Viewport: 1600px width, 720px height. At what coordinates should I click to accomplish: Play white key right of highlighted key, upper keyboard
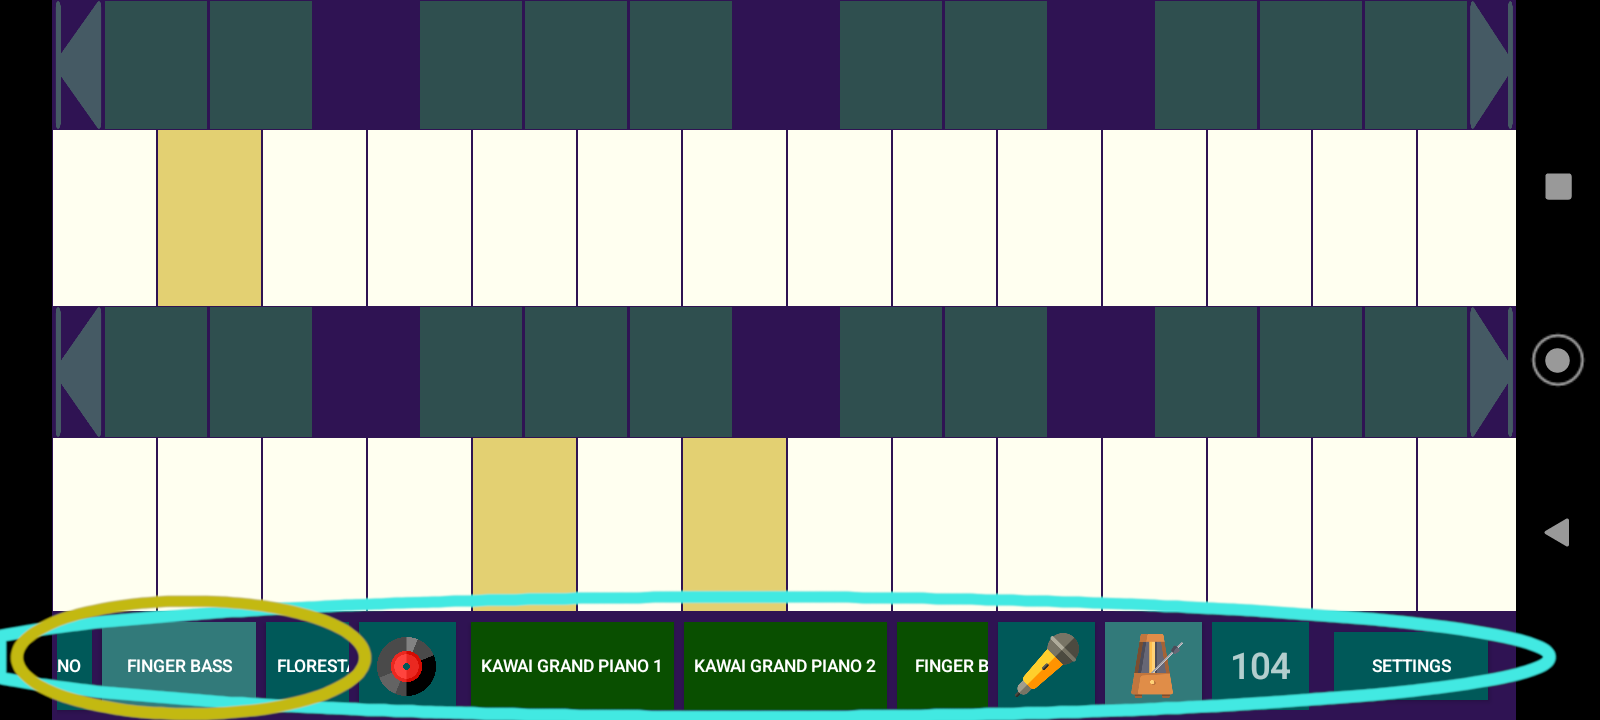(315, 218)
